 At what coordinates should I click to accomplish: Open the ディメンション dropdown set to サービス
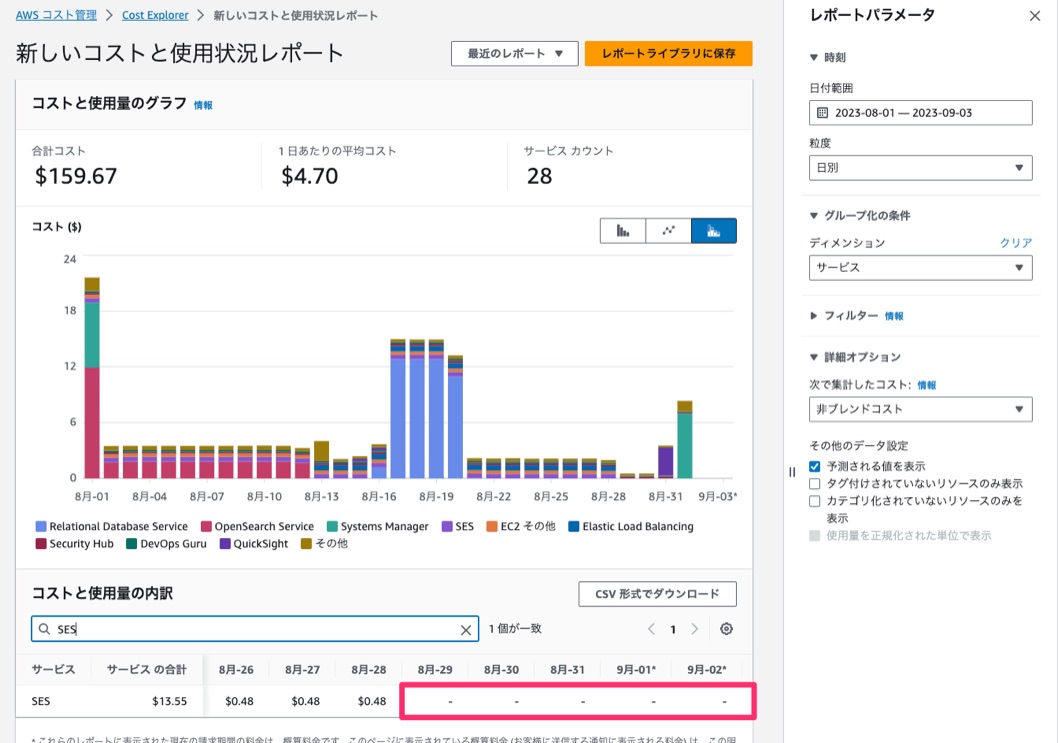(x=920, y=268)
